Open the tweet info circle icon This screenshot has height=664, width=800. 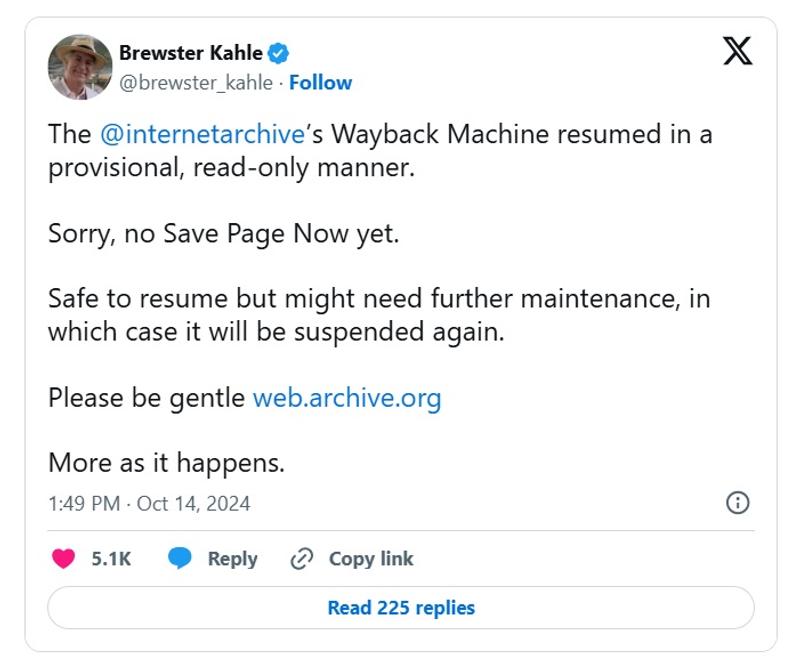[x=737, y=502]
